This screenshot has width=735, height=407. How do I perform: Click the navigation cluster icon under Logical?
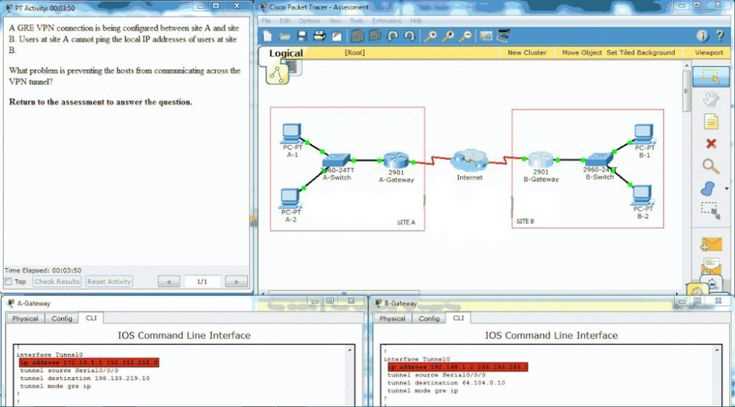278,74
